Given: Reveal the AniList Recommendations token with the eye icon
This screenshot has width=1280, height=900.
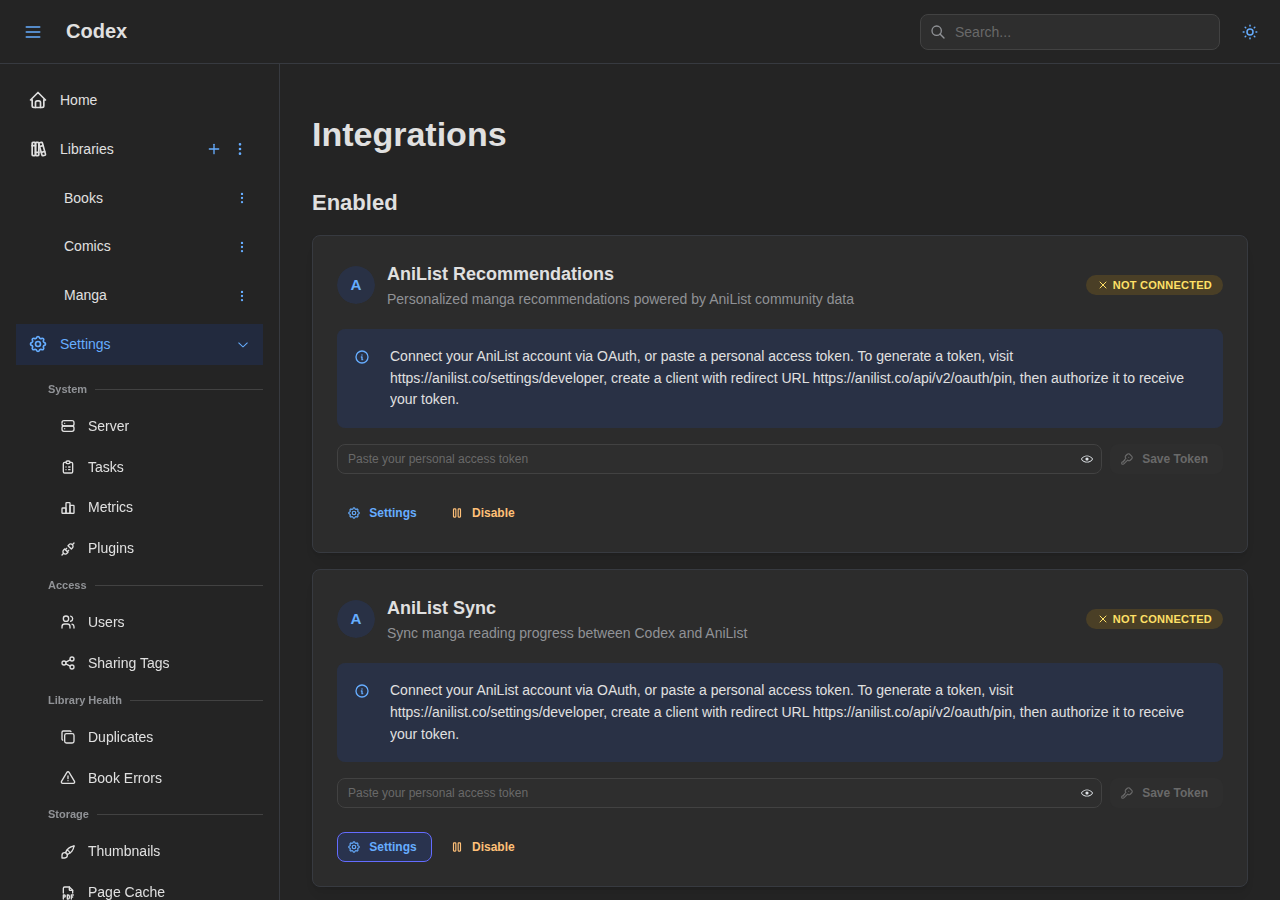Looking at the screenshot, I should [x=1086, y=459].
